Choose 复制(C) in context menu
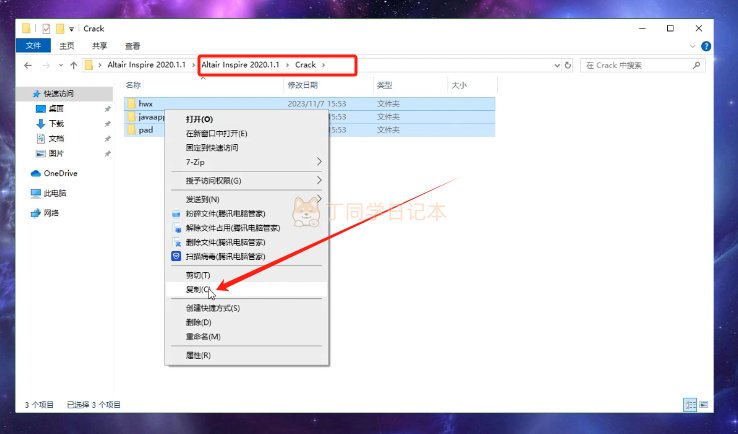 [x=246, y=289]
